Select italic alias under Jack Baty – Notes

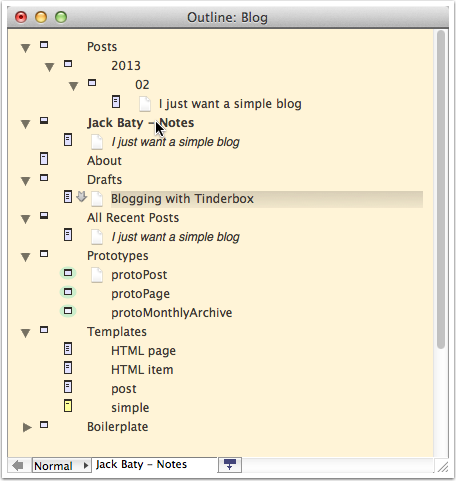tap(175, 142)
